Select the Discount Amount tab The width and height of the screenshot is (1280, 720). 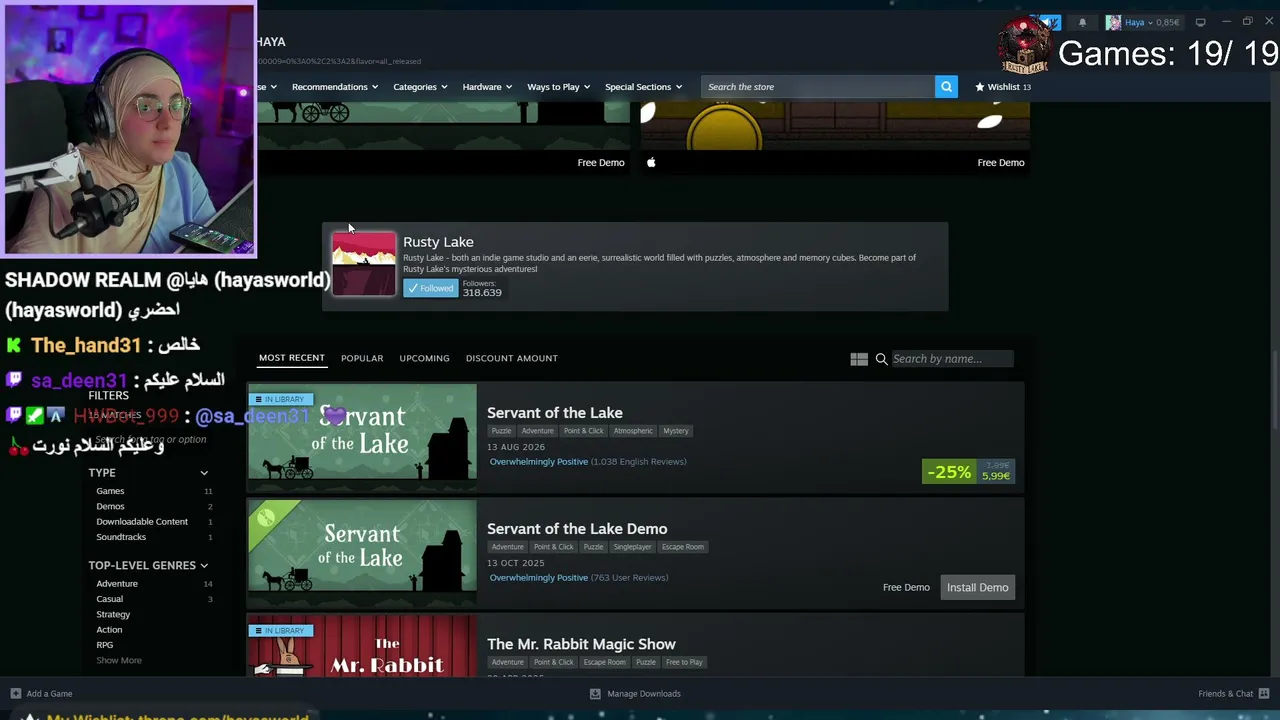click(x=512, y=358)
